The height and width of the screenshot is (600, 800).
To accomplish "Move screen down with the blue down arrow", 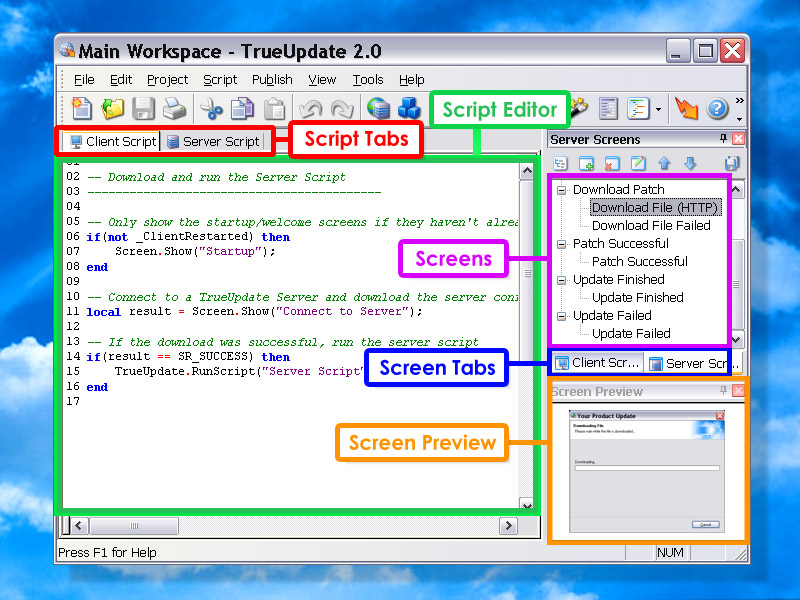I will (x=690, y=163).
